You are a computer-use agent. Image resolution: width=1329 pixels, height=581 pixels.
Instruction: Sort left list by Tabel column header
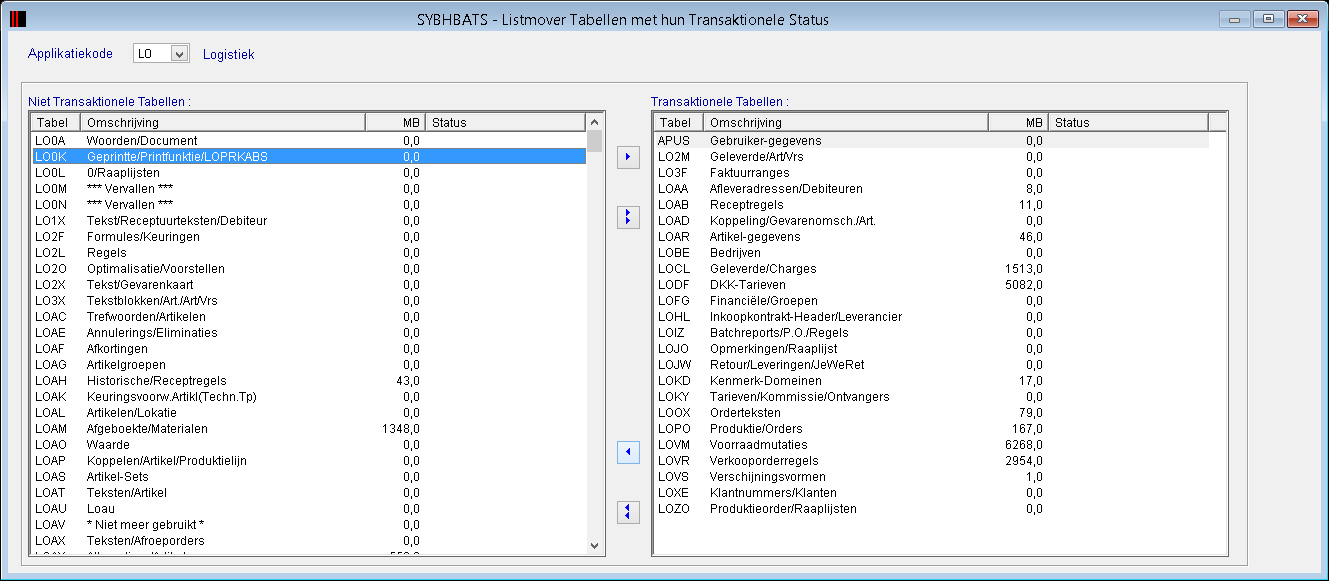click(54, 122)
